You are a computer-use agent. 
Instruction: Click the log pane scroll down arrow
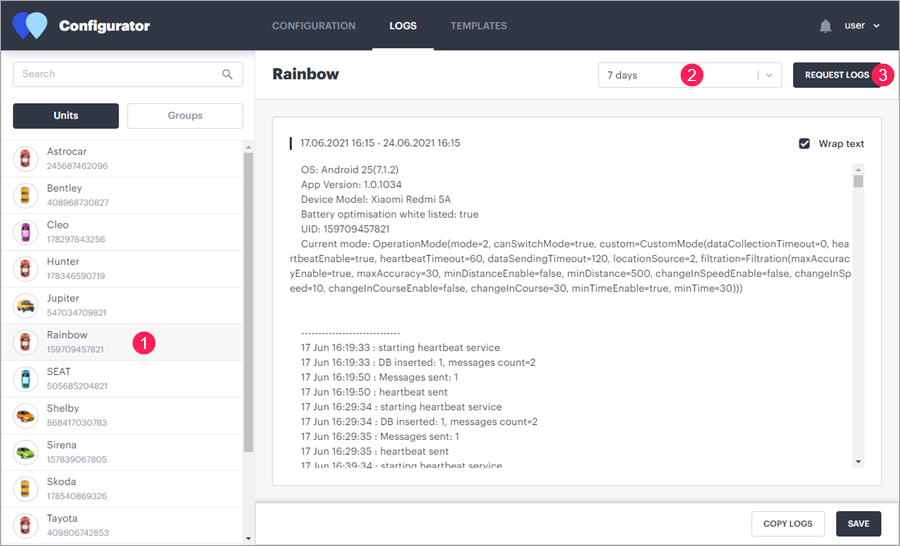[858, 462]
